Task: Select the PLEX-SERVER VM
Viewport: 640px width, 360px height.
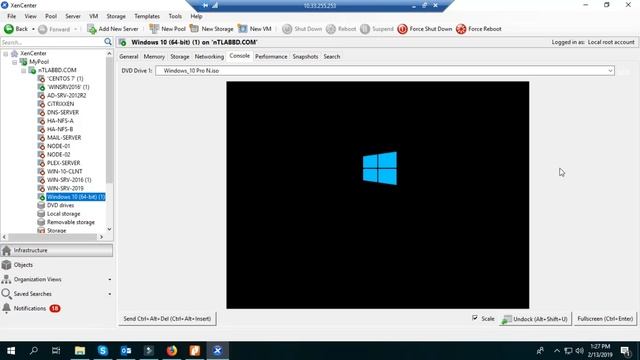Action: [63, 163]
